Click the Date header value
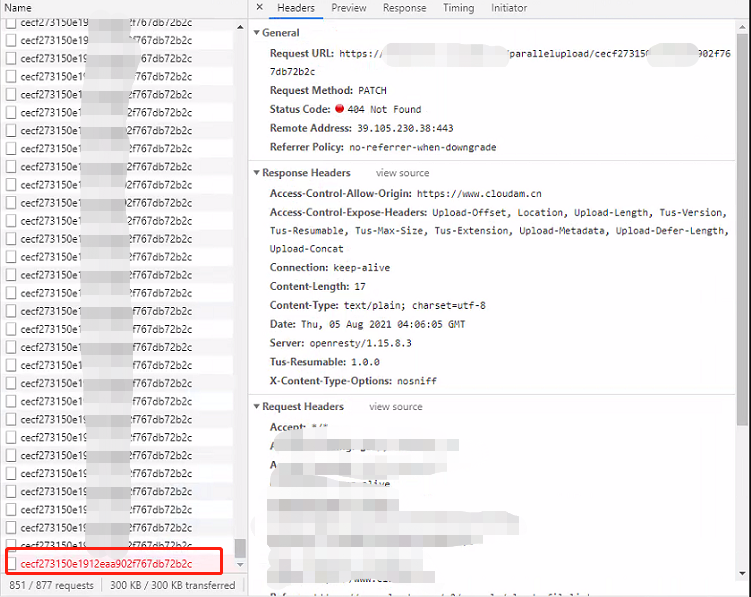The width and height of the screenshot is (751, 597). [x=383, y=324]
